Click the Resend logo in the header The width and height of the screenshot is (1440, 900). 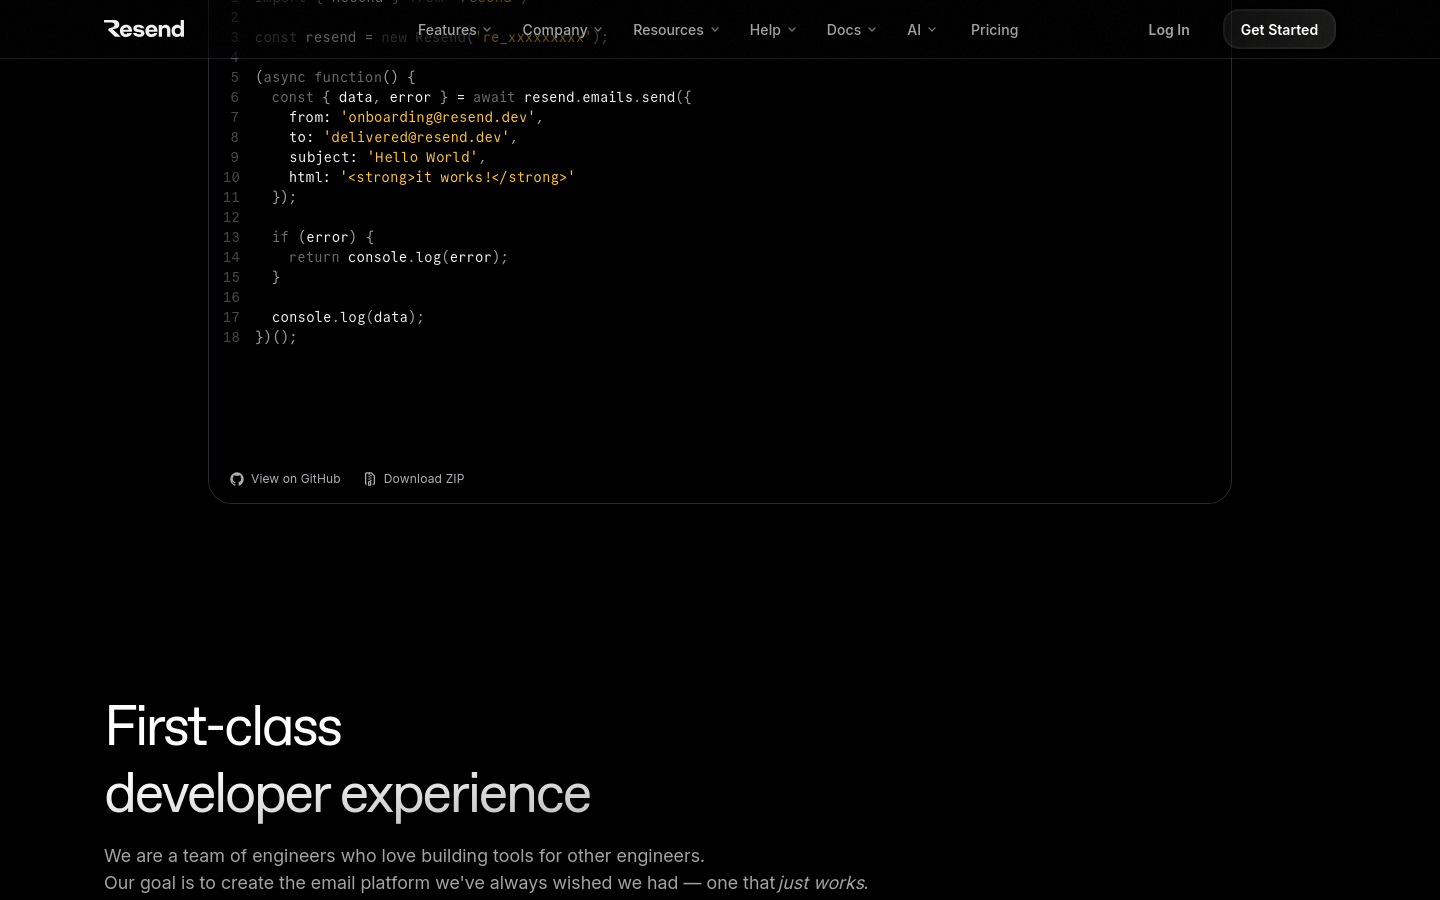click(144, 29)
